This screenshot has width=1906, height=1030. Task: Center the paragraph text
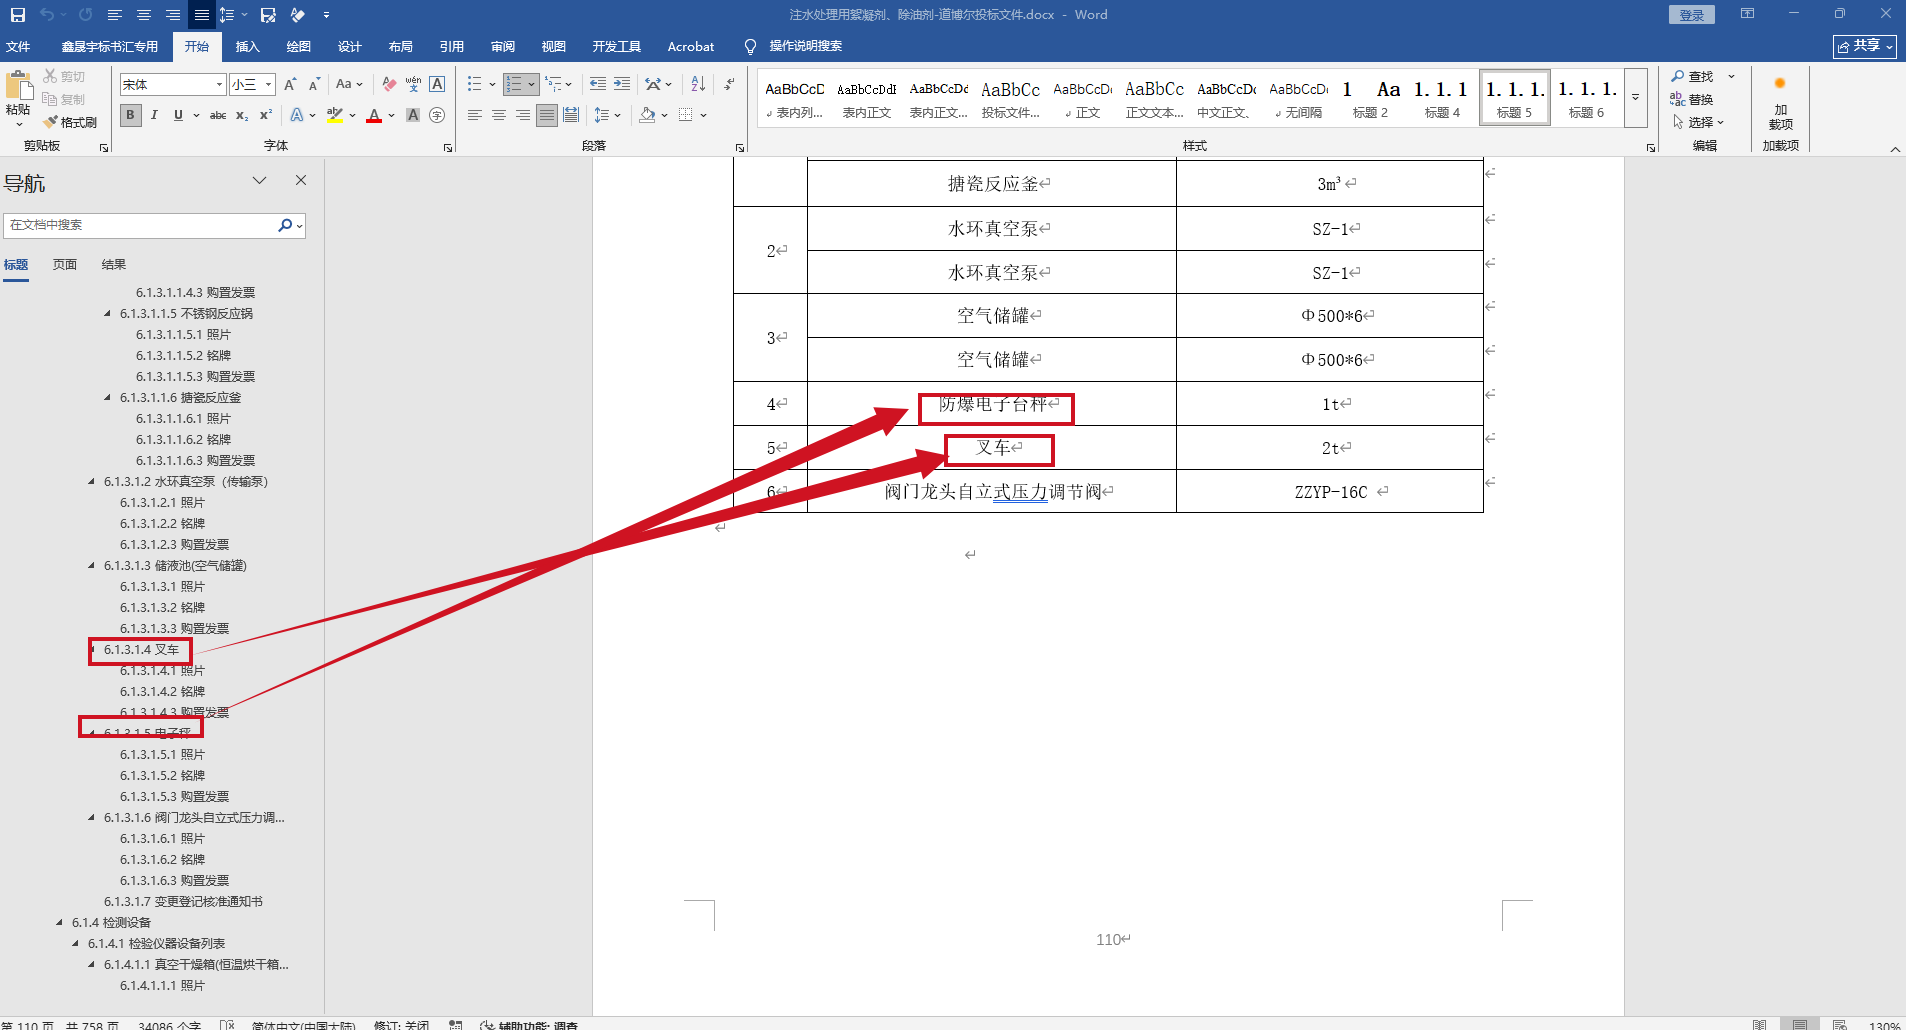tap(499, 115)
